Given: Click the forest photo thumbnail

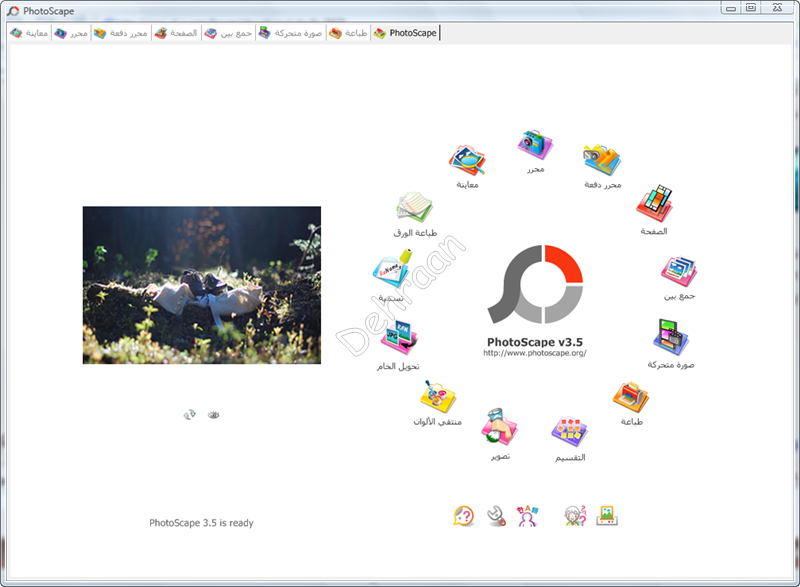Looking at the screenshot, I should coord(202,285).
